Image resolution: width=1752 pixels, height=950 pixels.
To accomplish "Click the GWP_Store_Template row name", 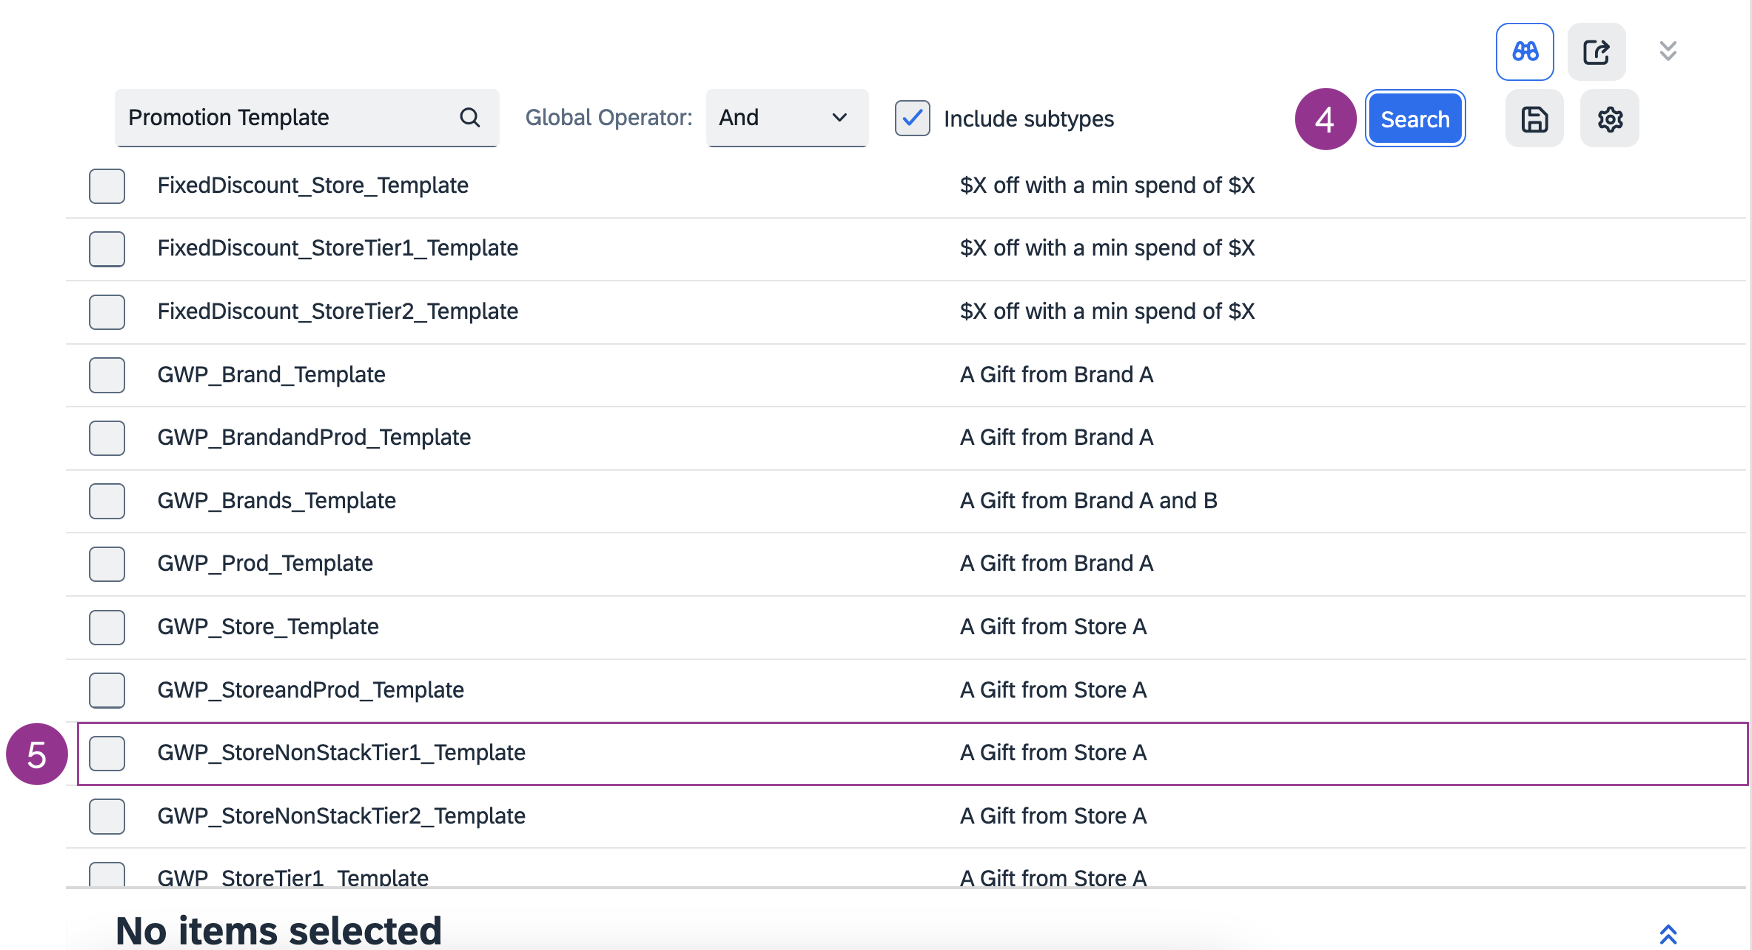I will pyautogui.click(x=268, y=627).
